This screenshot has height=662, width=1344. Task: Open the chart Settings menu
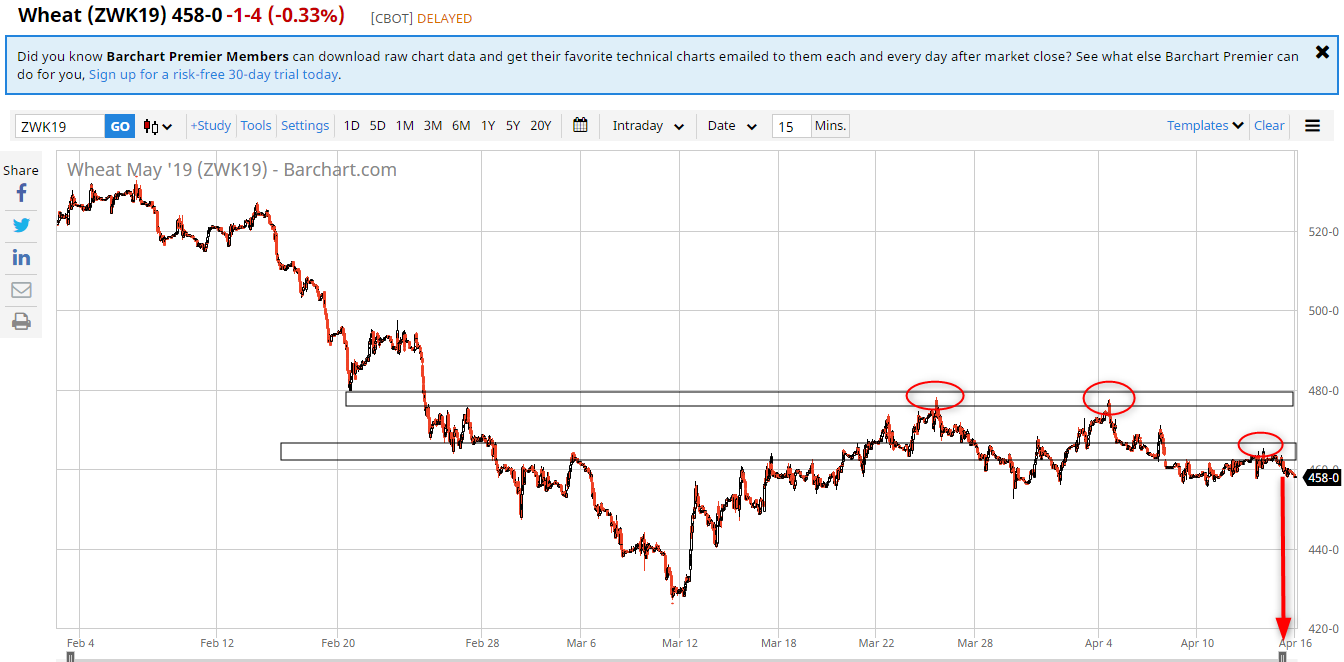[x=305, y=126]
